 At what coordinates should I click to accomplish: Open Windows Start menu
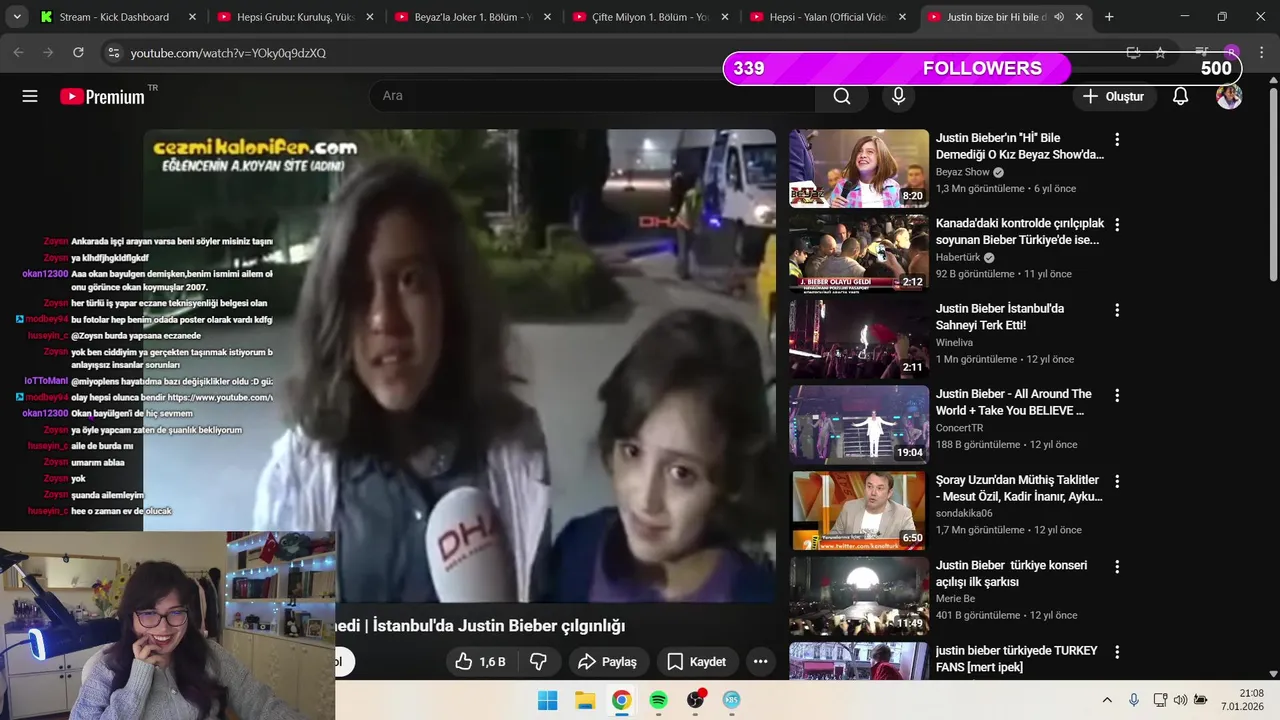coord(548,700)
